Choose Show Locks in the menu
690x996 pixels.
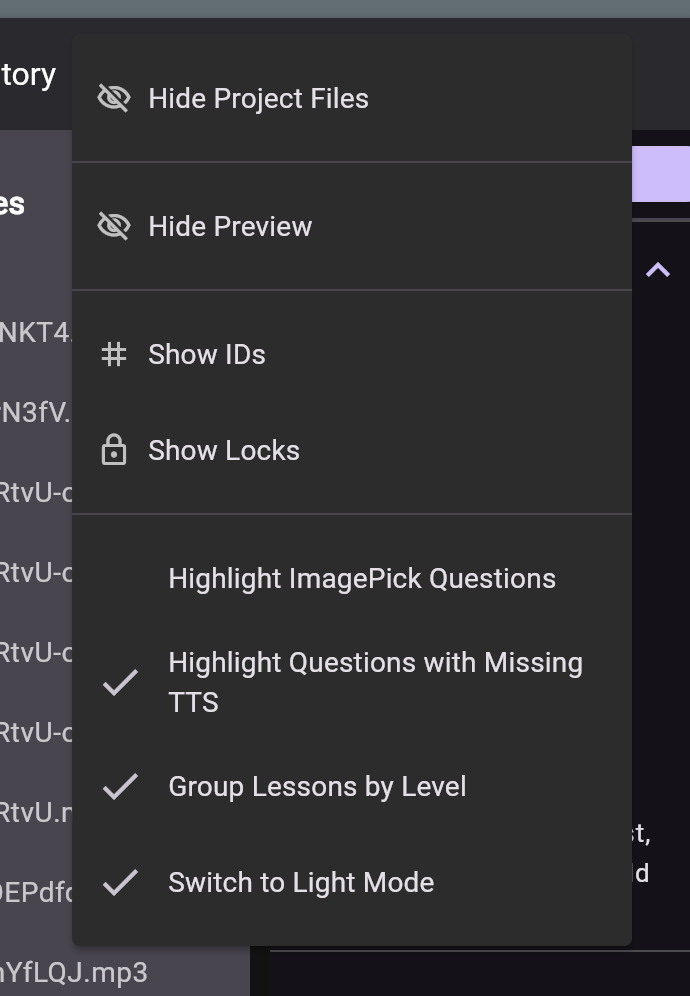point(224,451)
